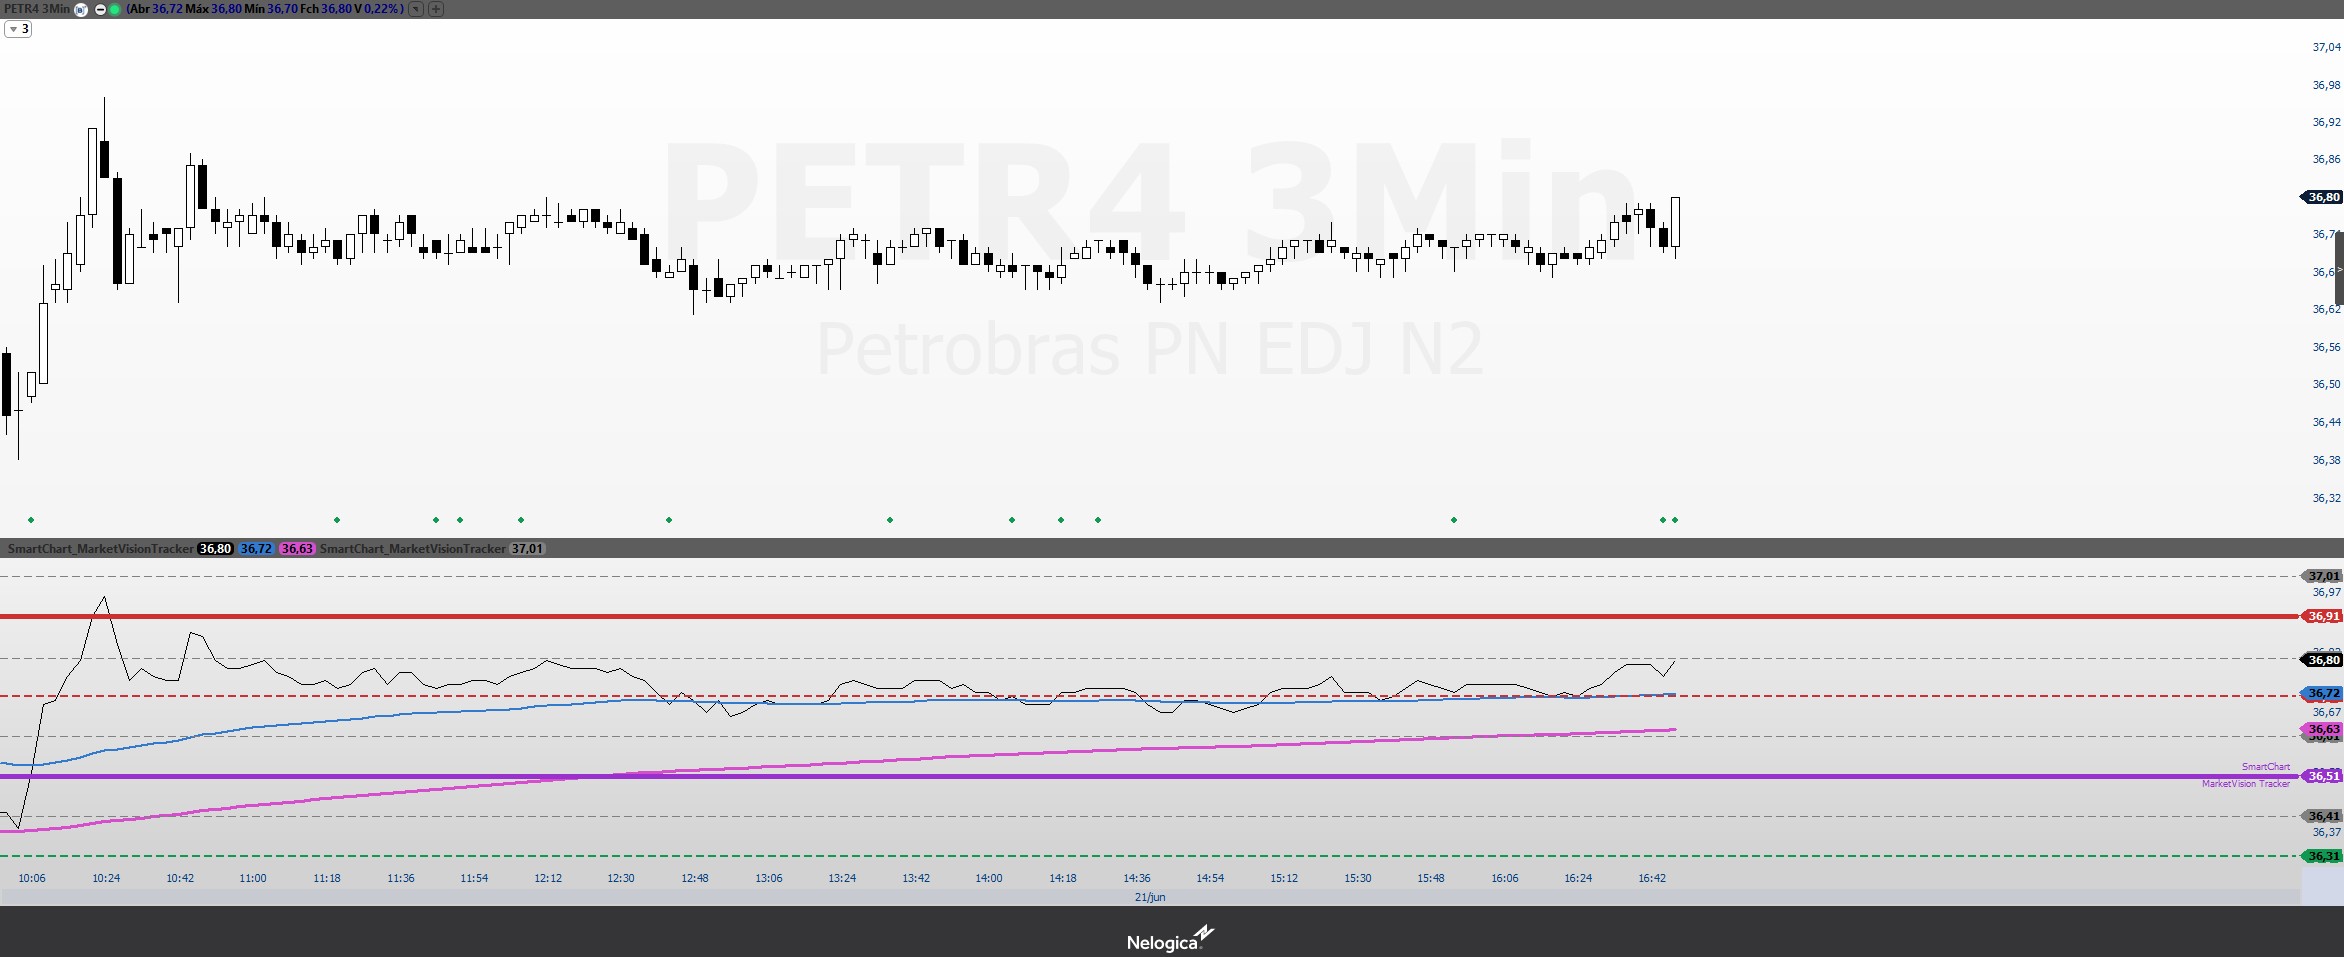Open the small arrow menu after the quote summary

(416, 9)
